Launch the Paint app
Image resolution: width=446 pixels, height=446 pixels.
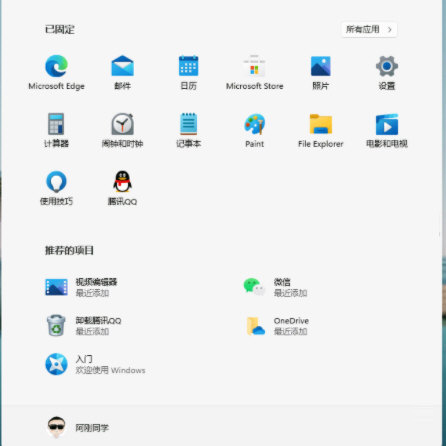pyautogui.click(x=254, y=130)
